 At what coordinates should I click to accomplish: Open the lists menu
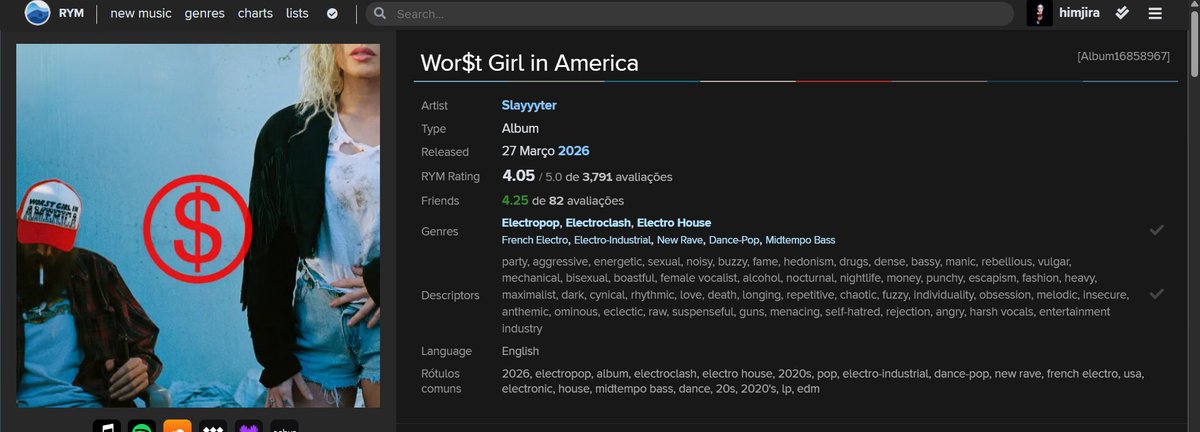tap(297, 14)
